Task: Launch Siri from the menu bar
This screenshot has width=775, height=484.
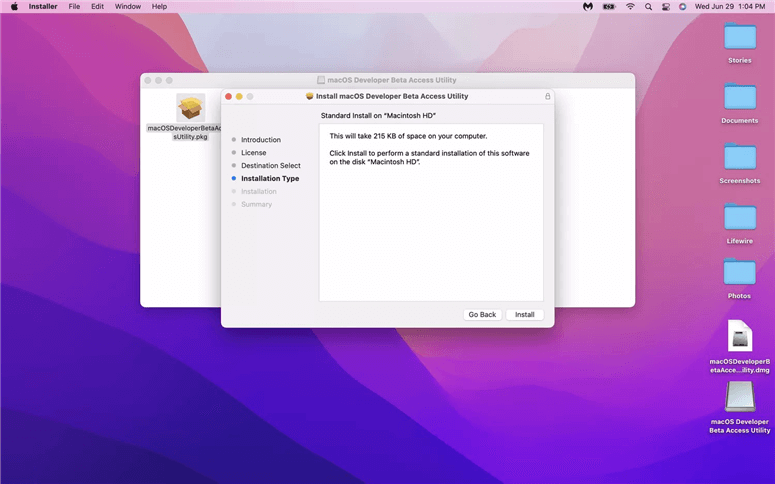Action: click(x=683, y=6)
